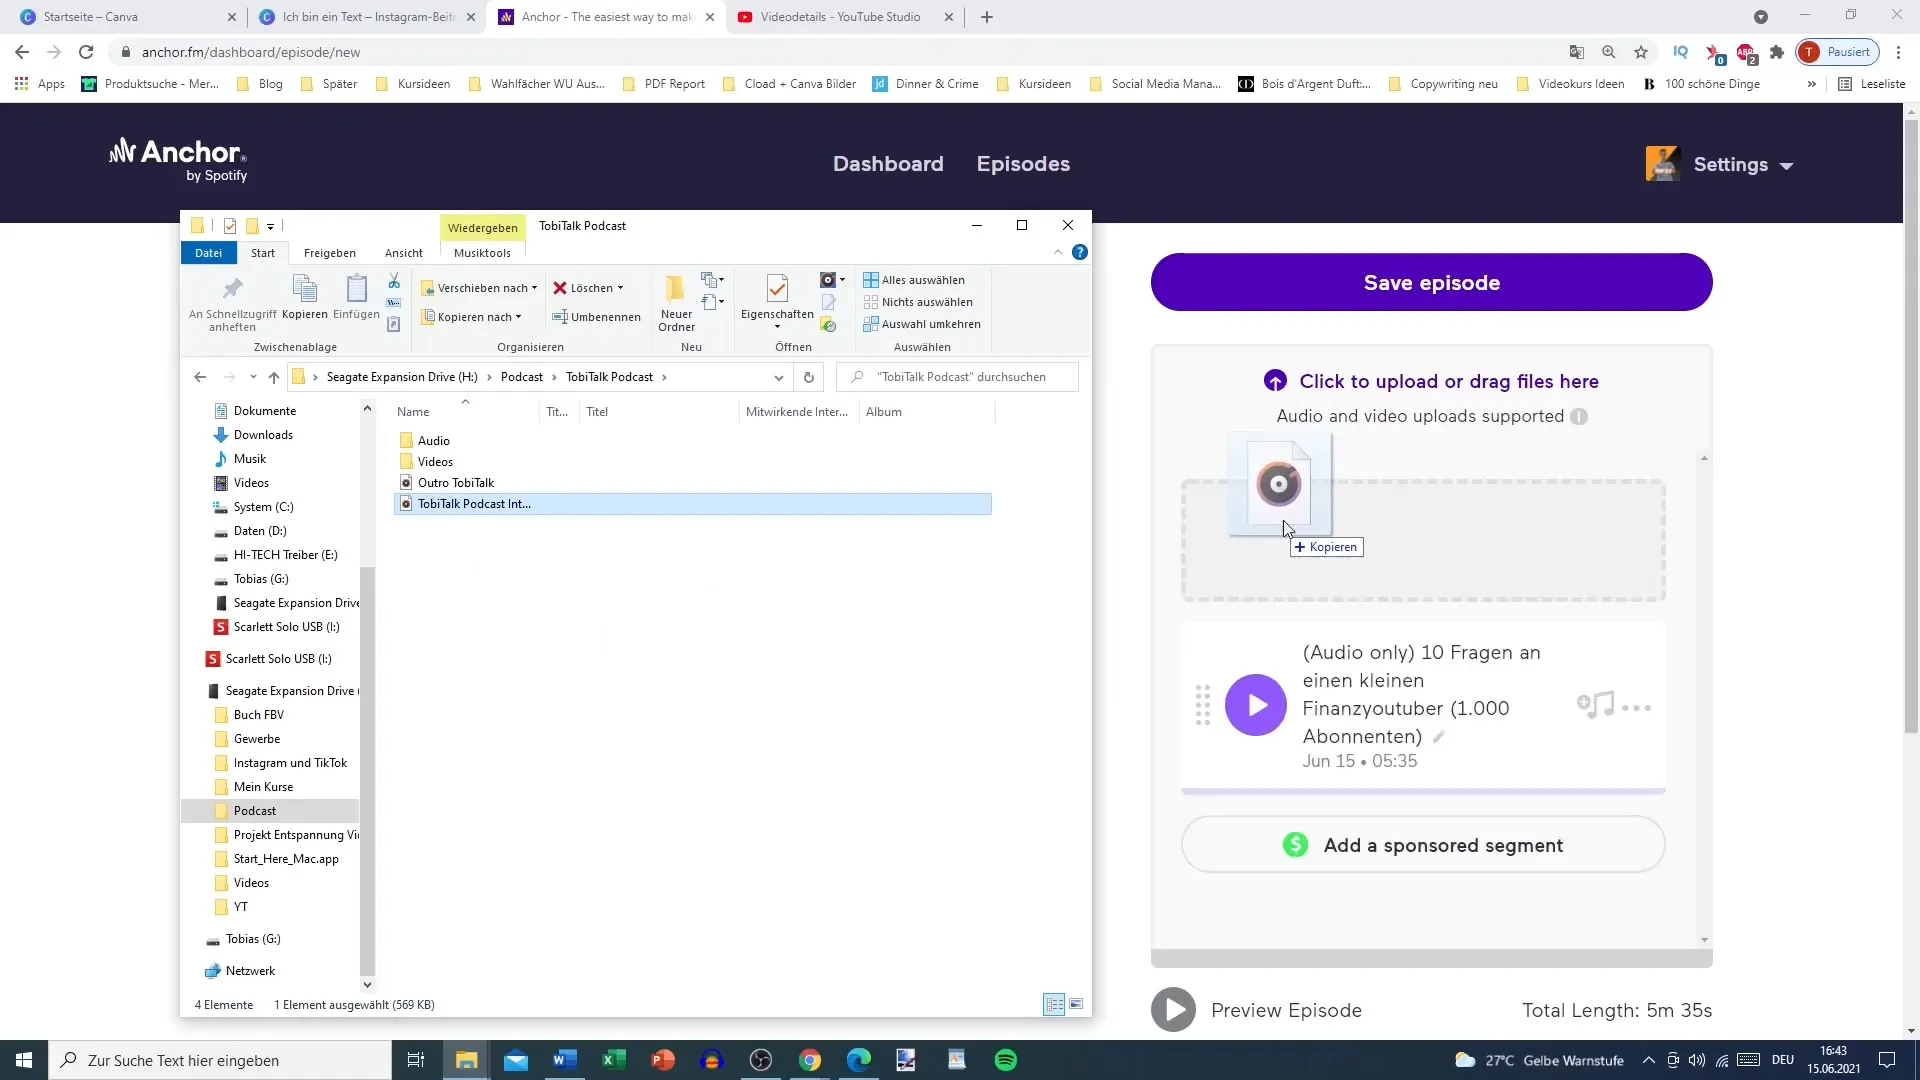Open Spotify from the Windows taskbar
Screen dimensions: 1920x1080
[x=1006, y=1060]
